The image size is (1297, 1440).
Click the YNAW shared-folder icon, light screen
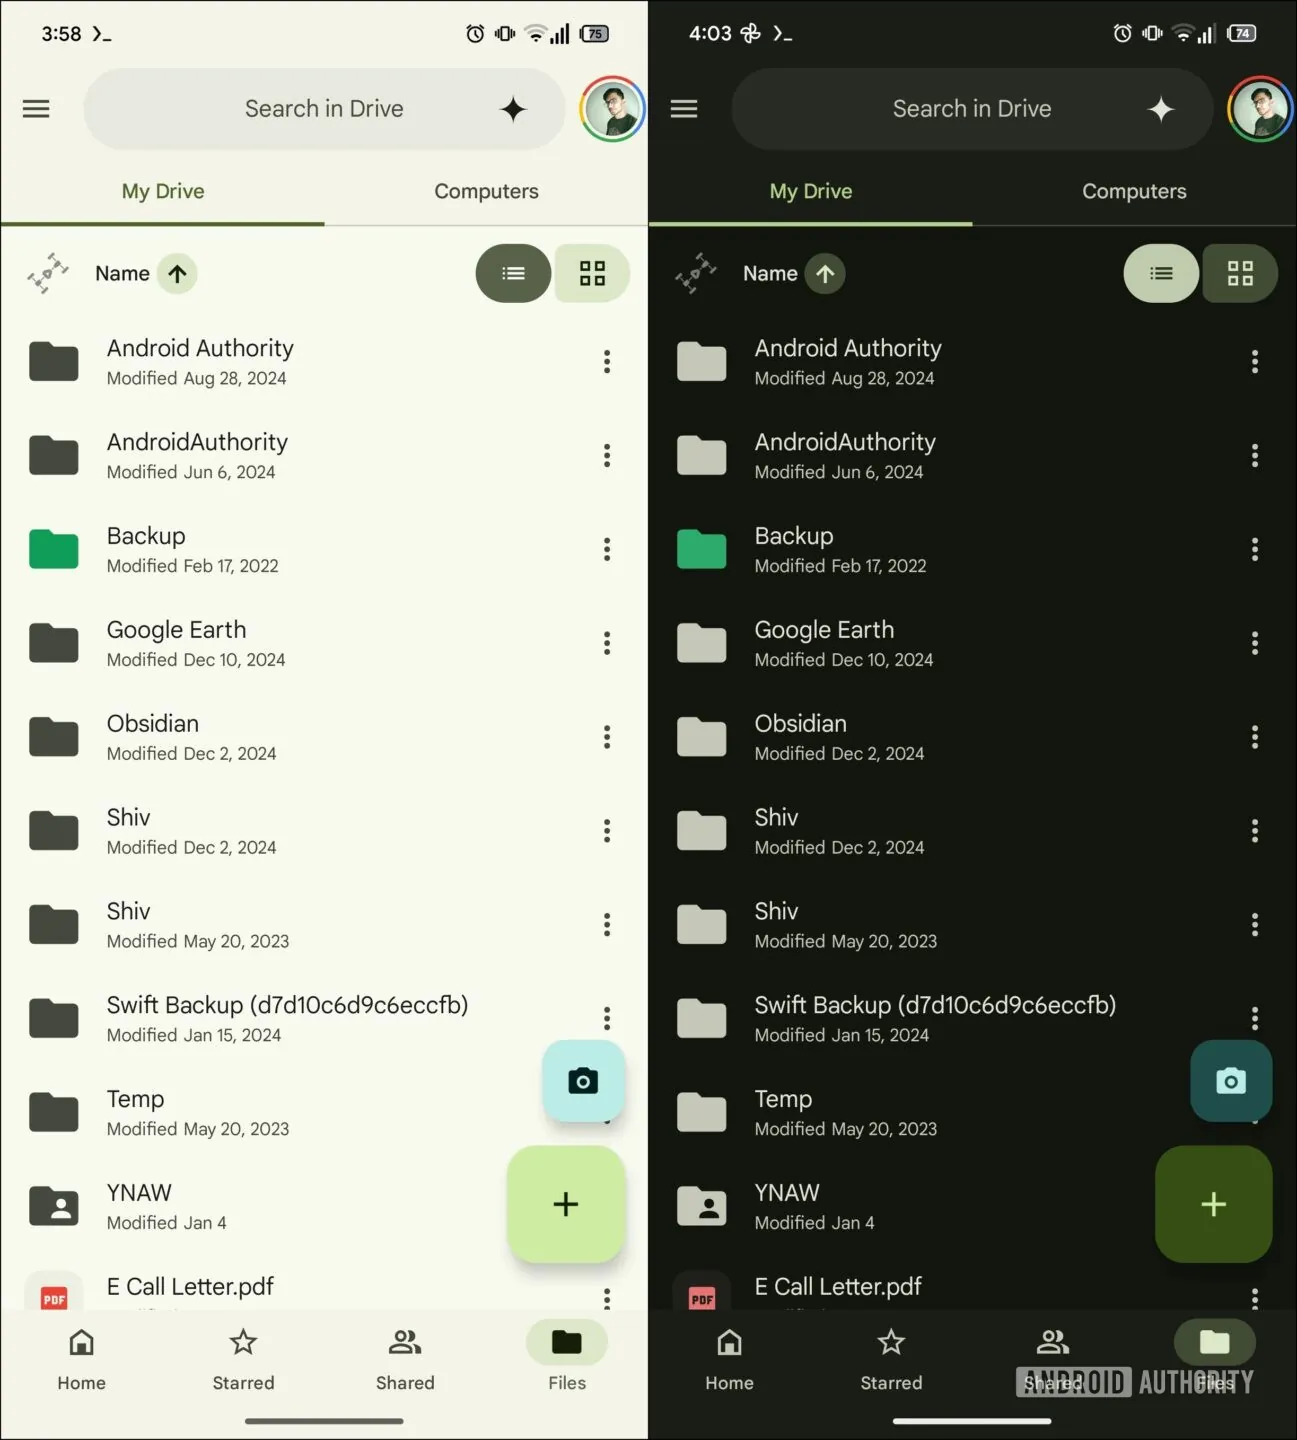click(x=54, y=1206)
